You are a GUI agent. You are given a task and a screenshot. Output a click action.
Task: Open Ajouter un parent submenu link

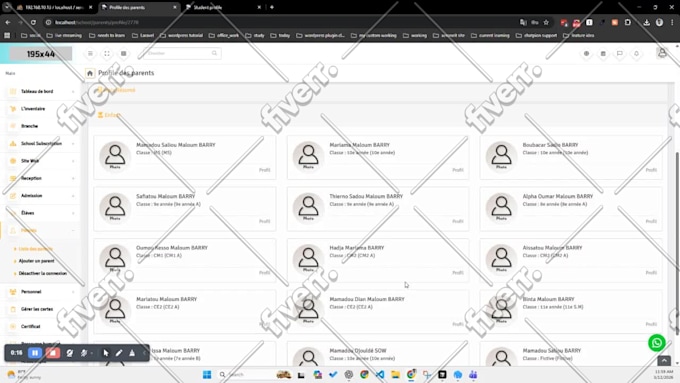pos(36,261)
